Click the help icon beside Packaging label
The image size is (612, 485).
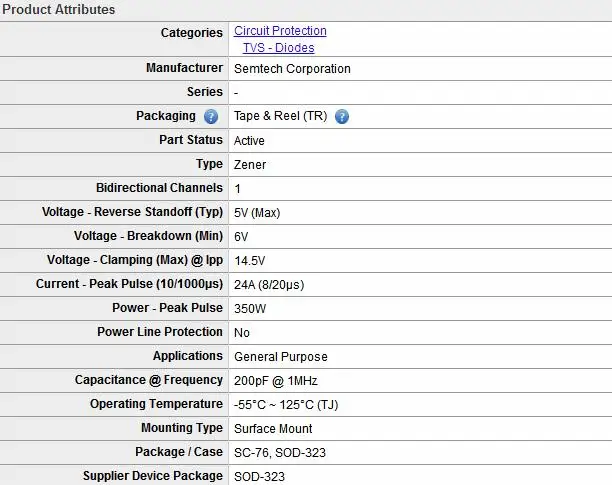[x=211, y=117]
